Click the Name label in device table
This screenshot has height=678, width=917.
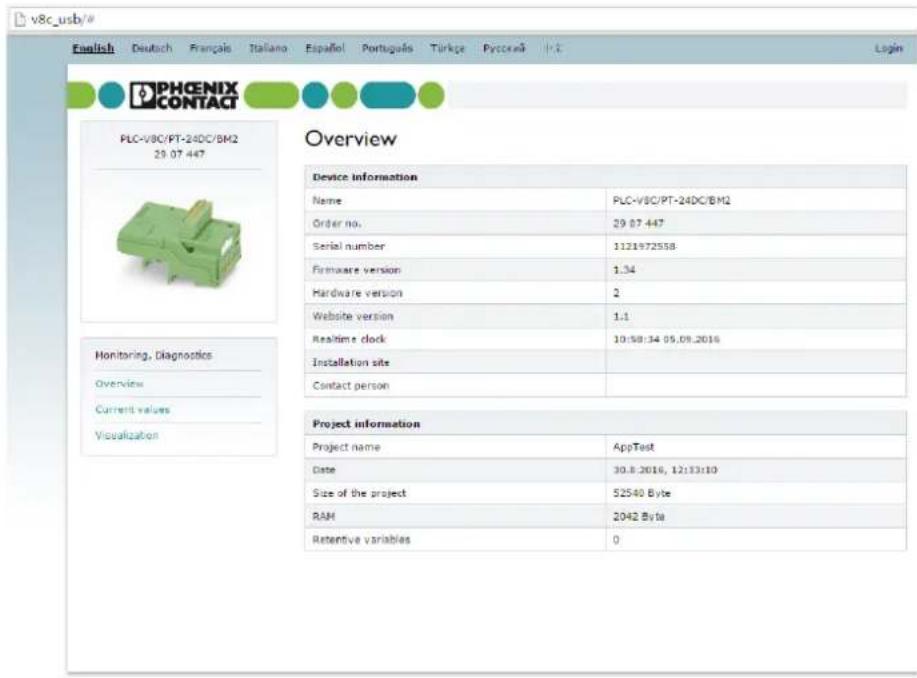(327, 200)
